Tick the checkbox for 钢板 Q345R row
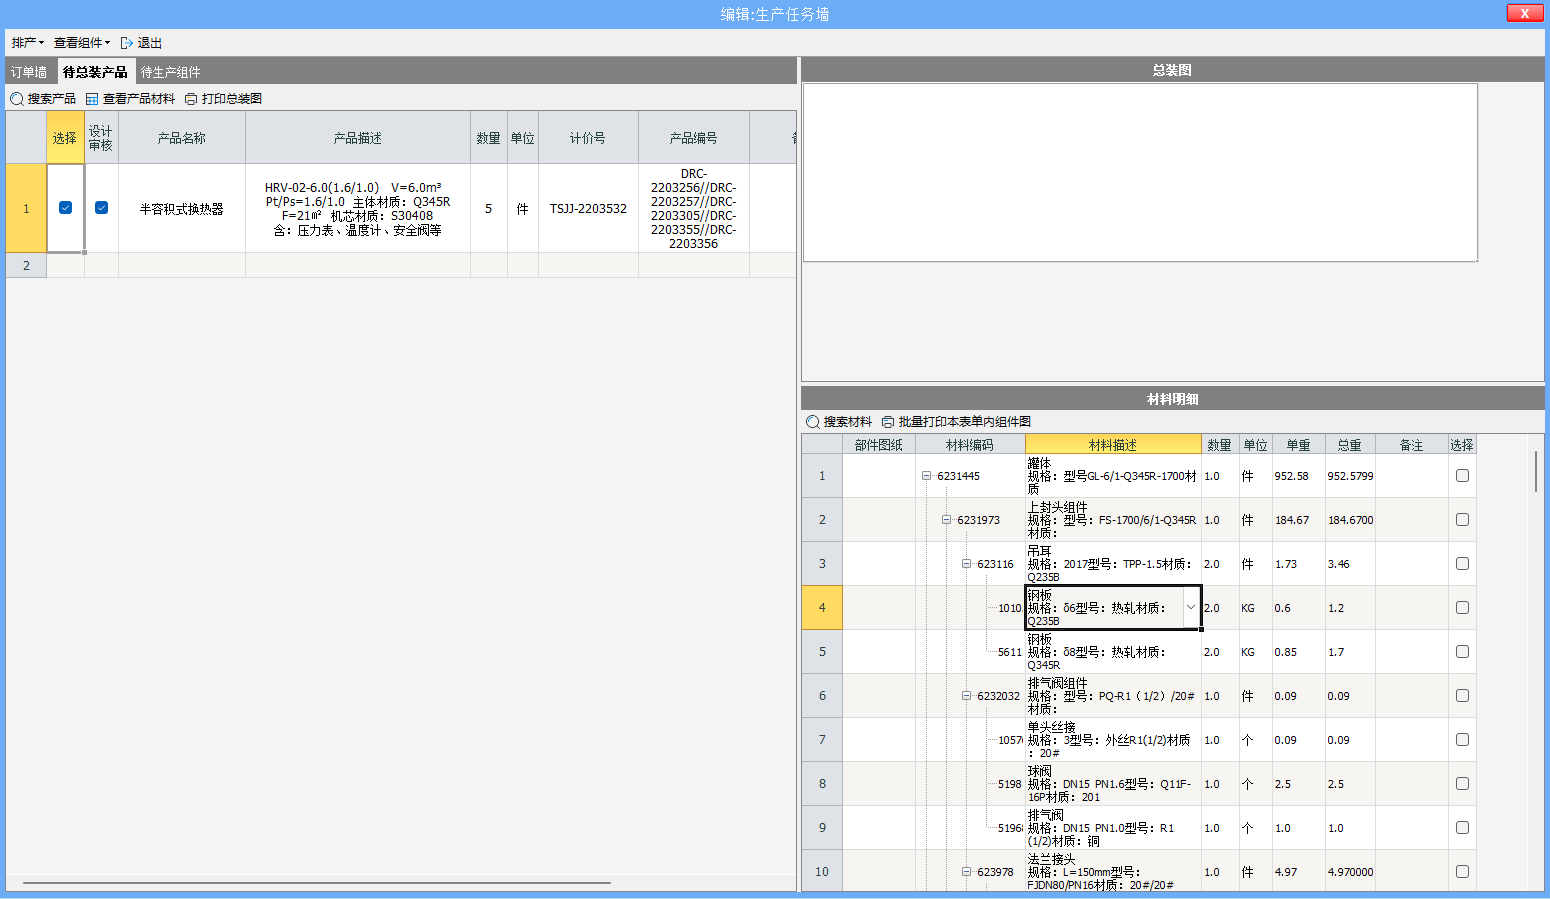 pyautogui.click(x=1462, y=652)
